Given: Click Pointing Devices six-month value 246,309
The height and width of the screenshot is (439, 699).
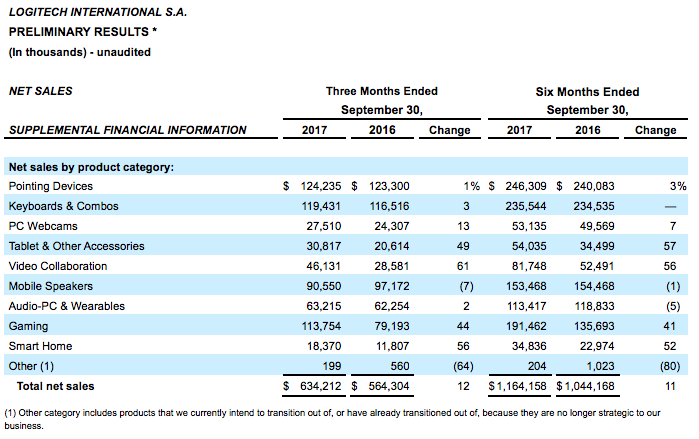Looking at the screenshot, I should (526, 186).
